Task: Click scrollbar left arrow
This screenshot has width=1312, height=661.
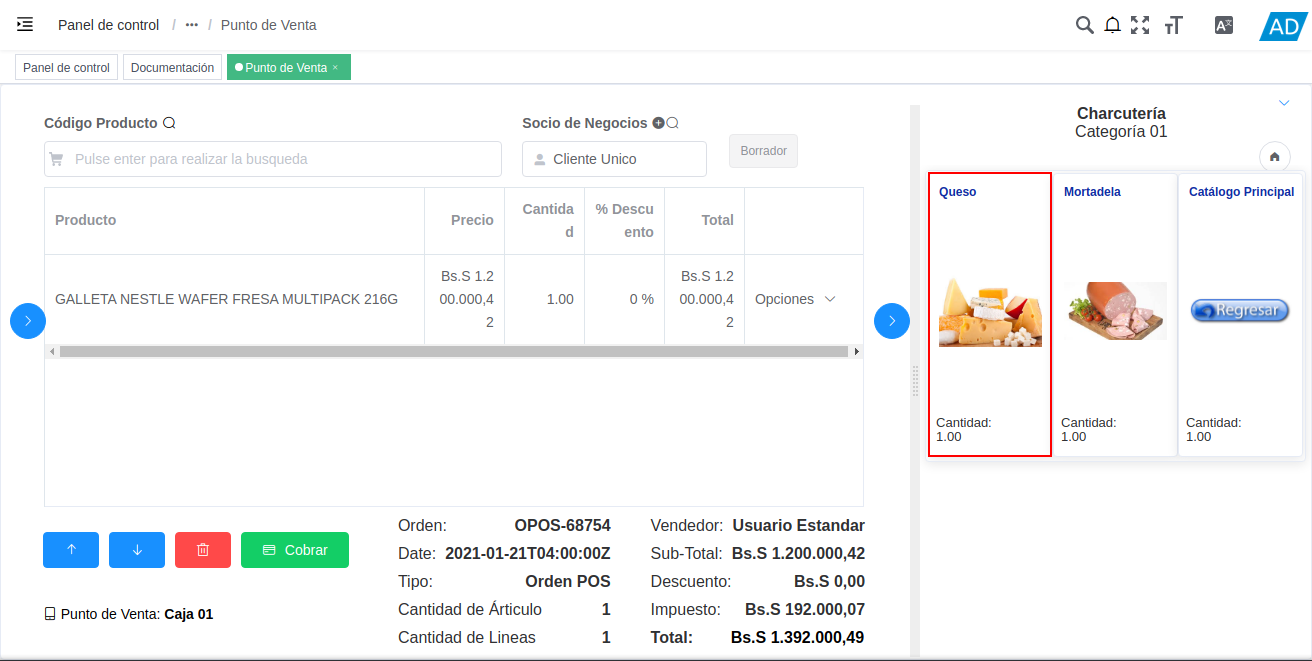Action: pyautogui.click(x=52, y=352)
